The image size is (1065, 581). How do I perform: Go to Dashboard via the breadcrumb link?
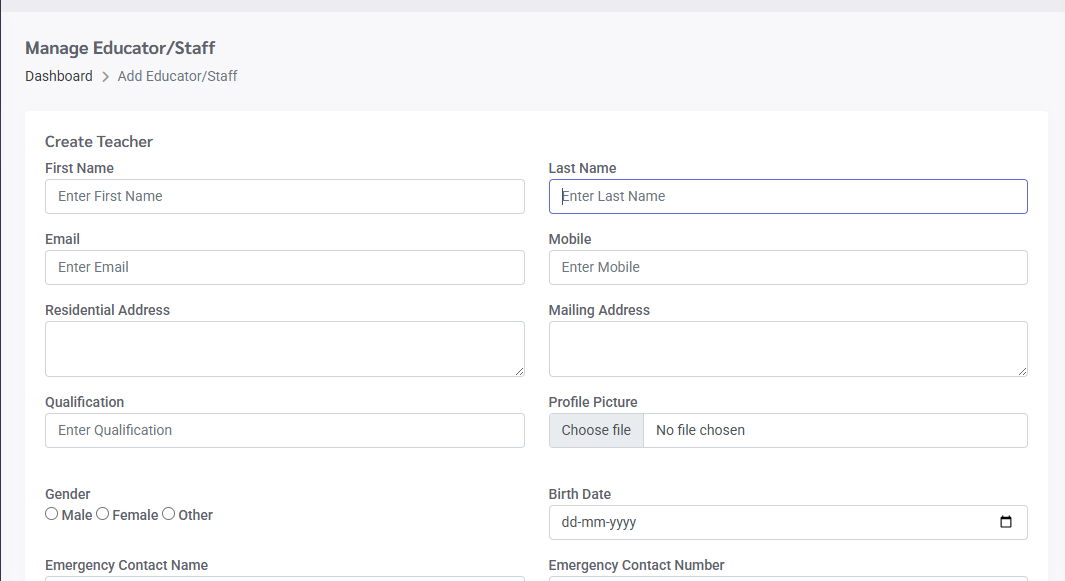(59, 76)
